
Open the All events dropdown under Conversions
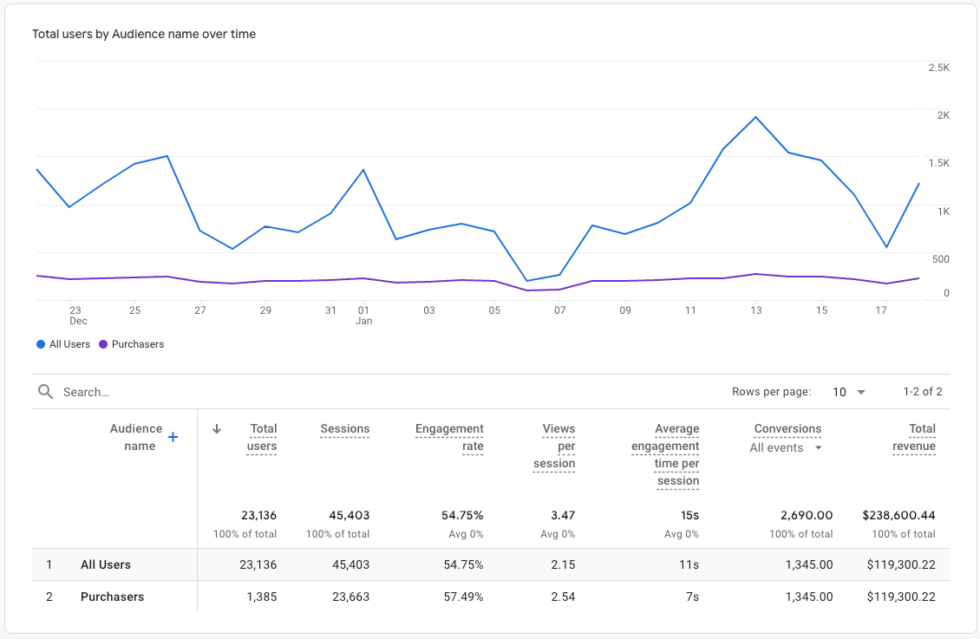click(786, 448)
